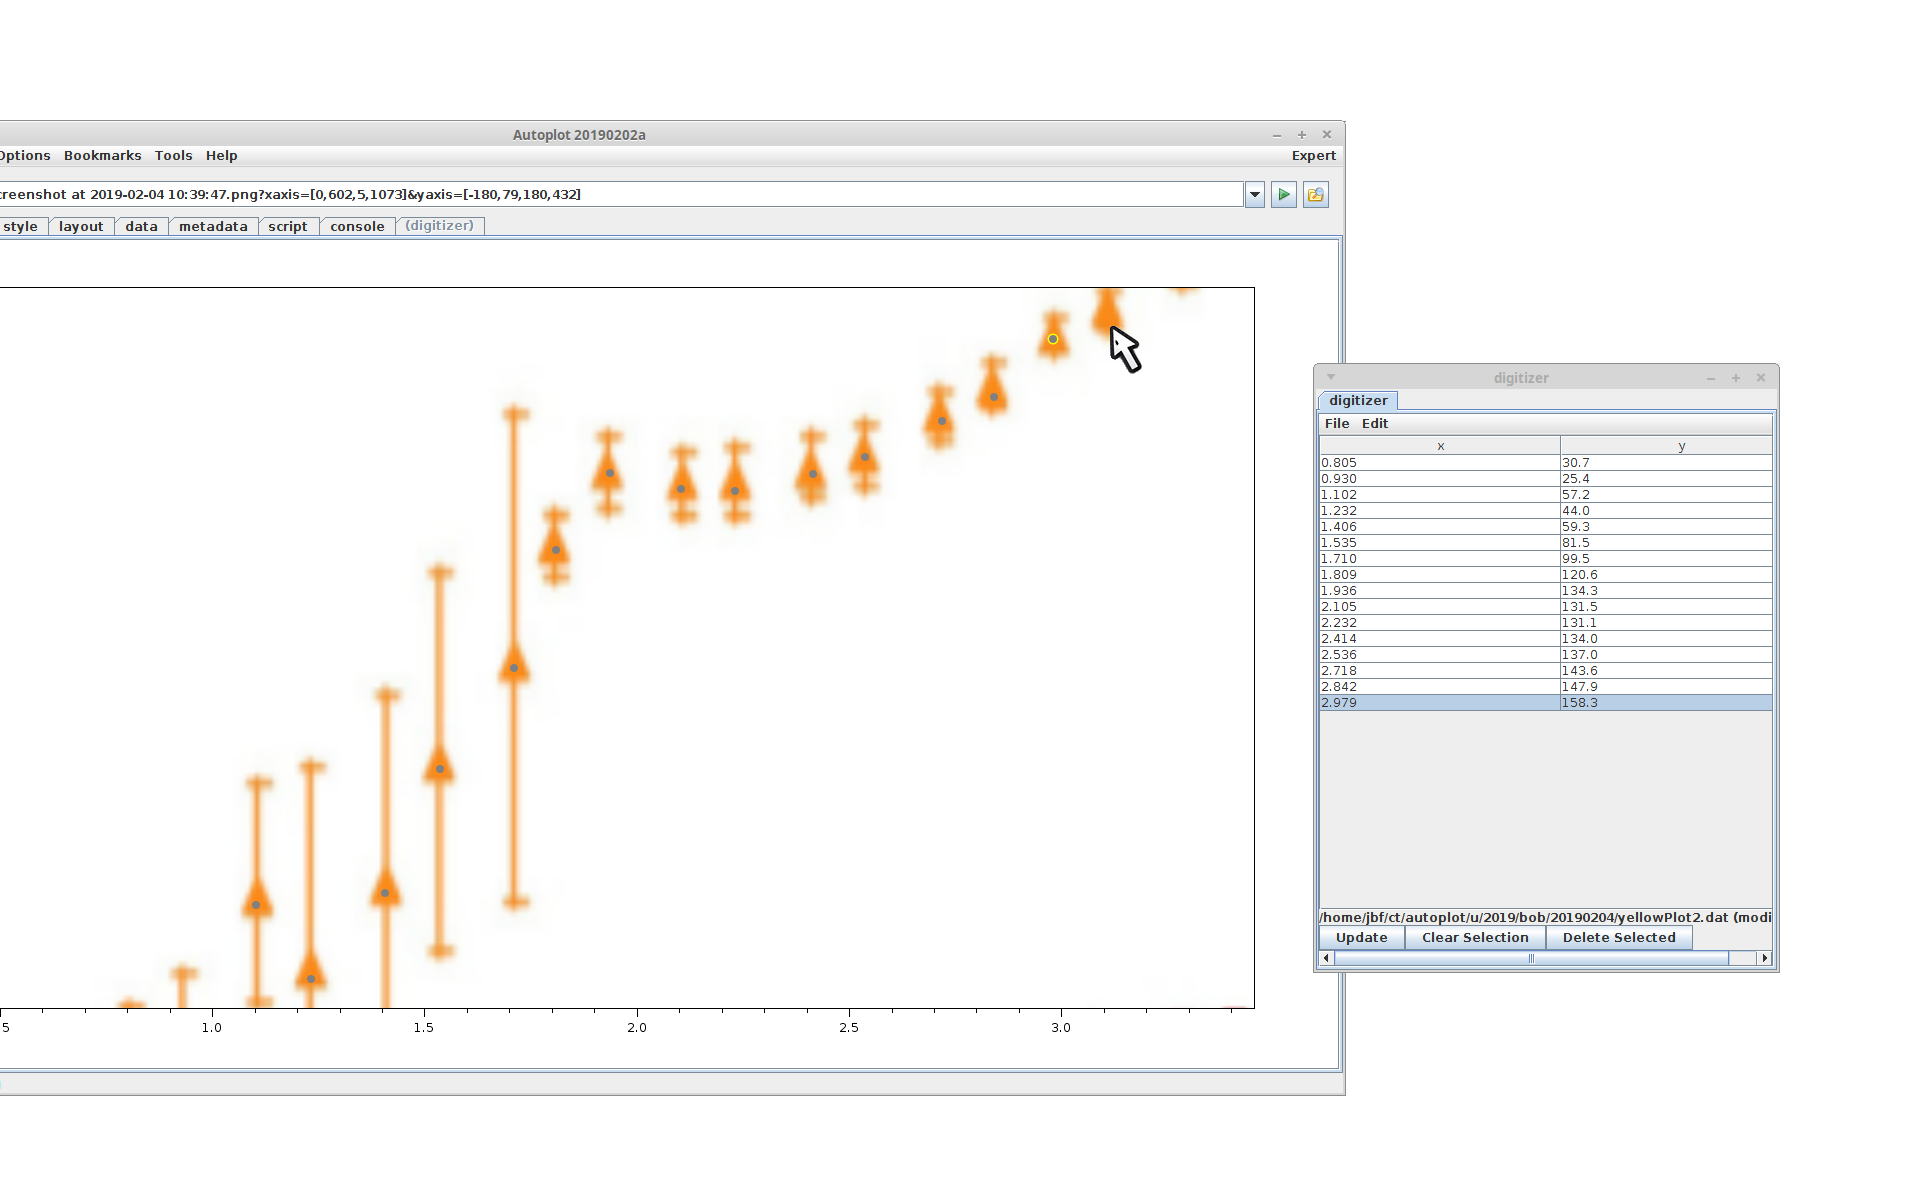Viewport: 1920px width, 1200px height.
Task: Select table row with x 1.535
Action: 1546,543
